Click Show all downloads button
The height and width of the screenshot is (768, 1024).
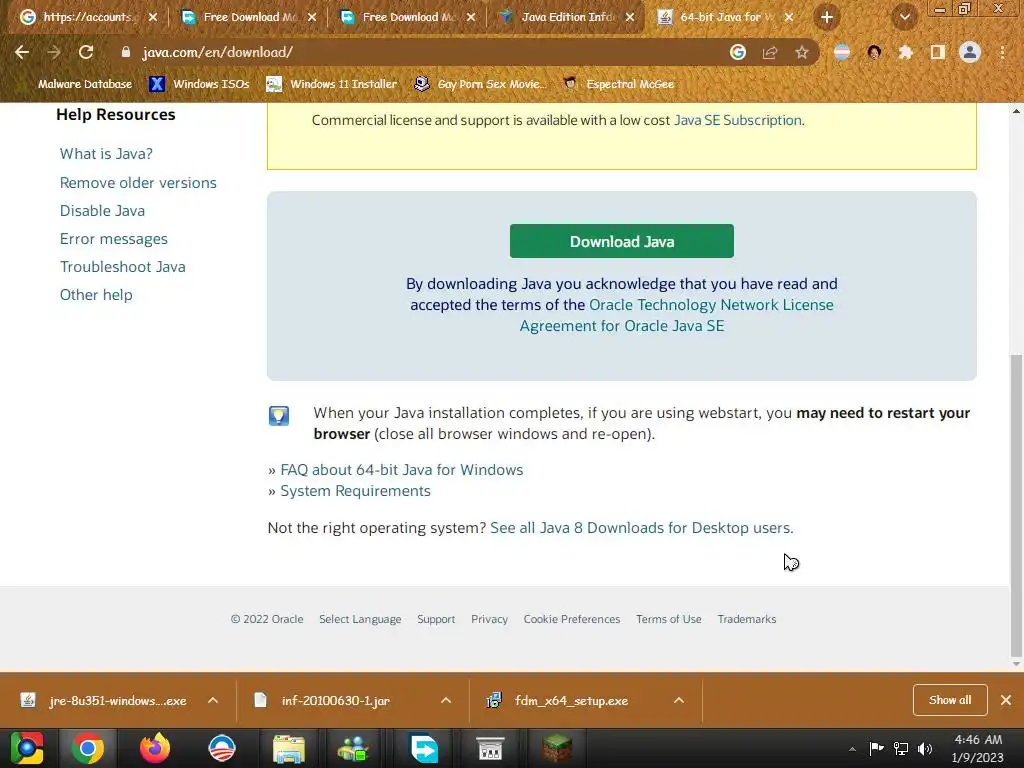(x=950, y=700)
